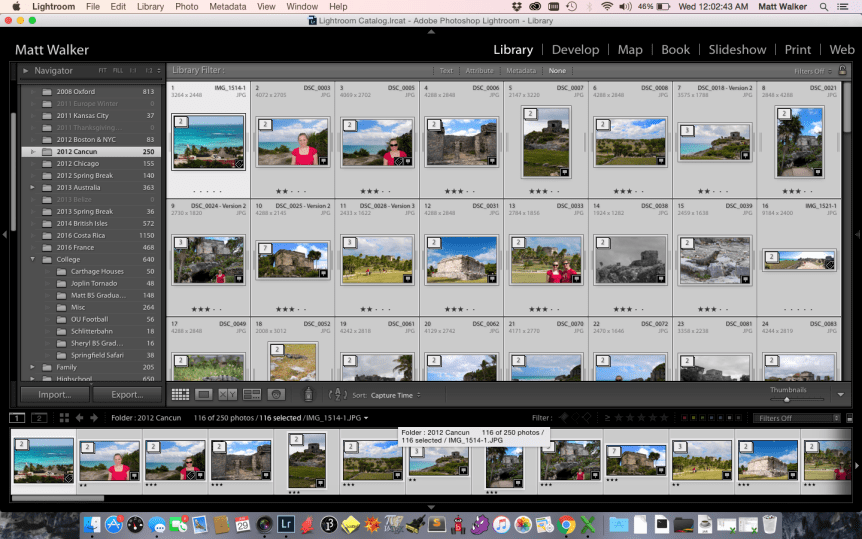Open Time Machine menu bar icon

(x=572, y=7)
